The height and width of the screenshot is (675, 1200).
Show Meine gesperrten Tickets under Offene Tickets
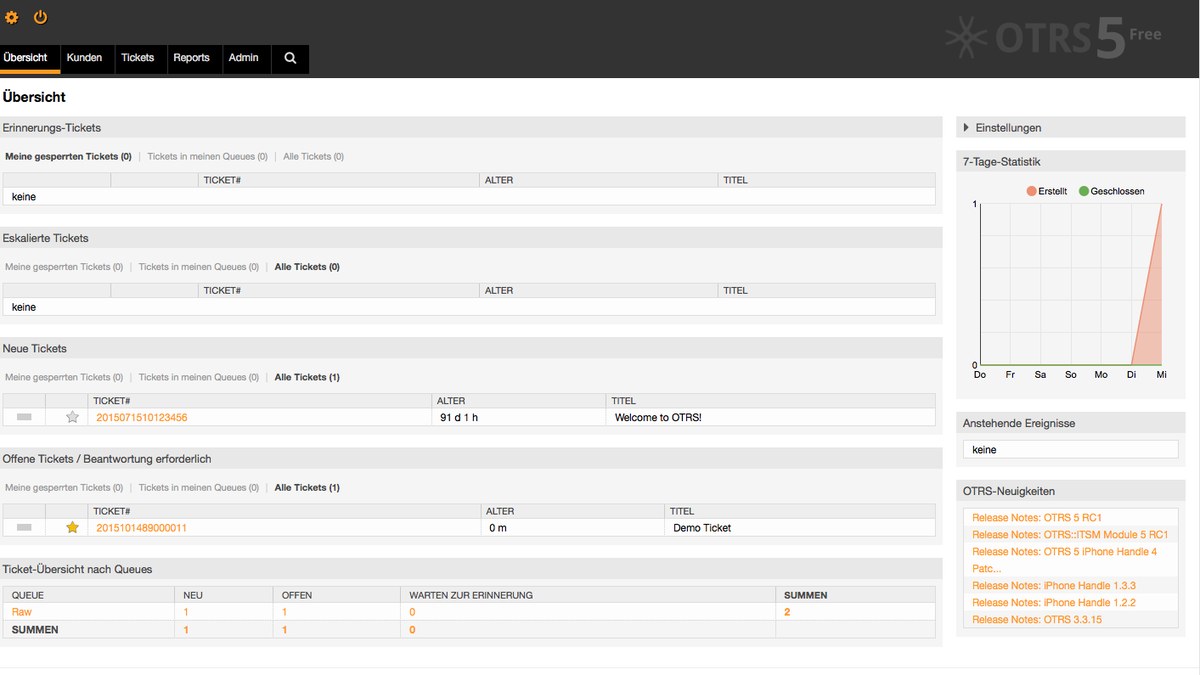coord(64,487)
